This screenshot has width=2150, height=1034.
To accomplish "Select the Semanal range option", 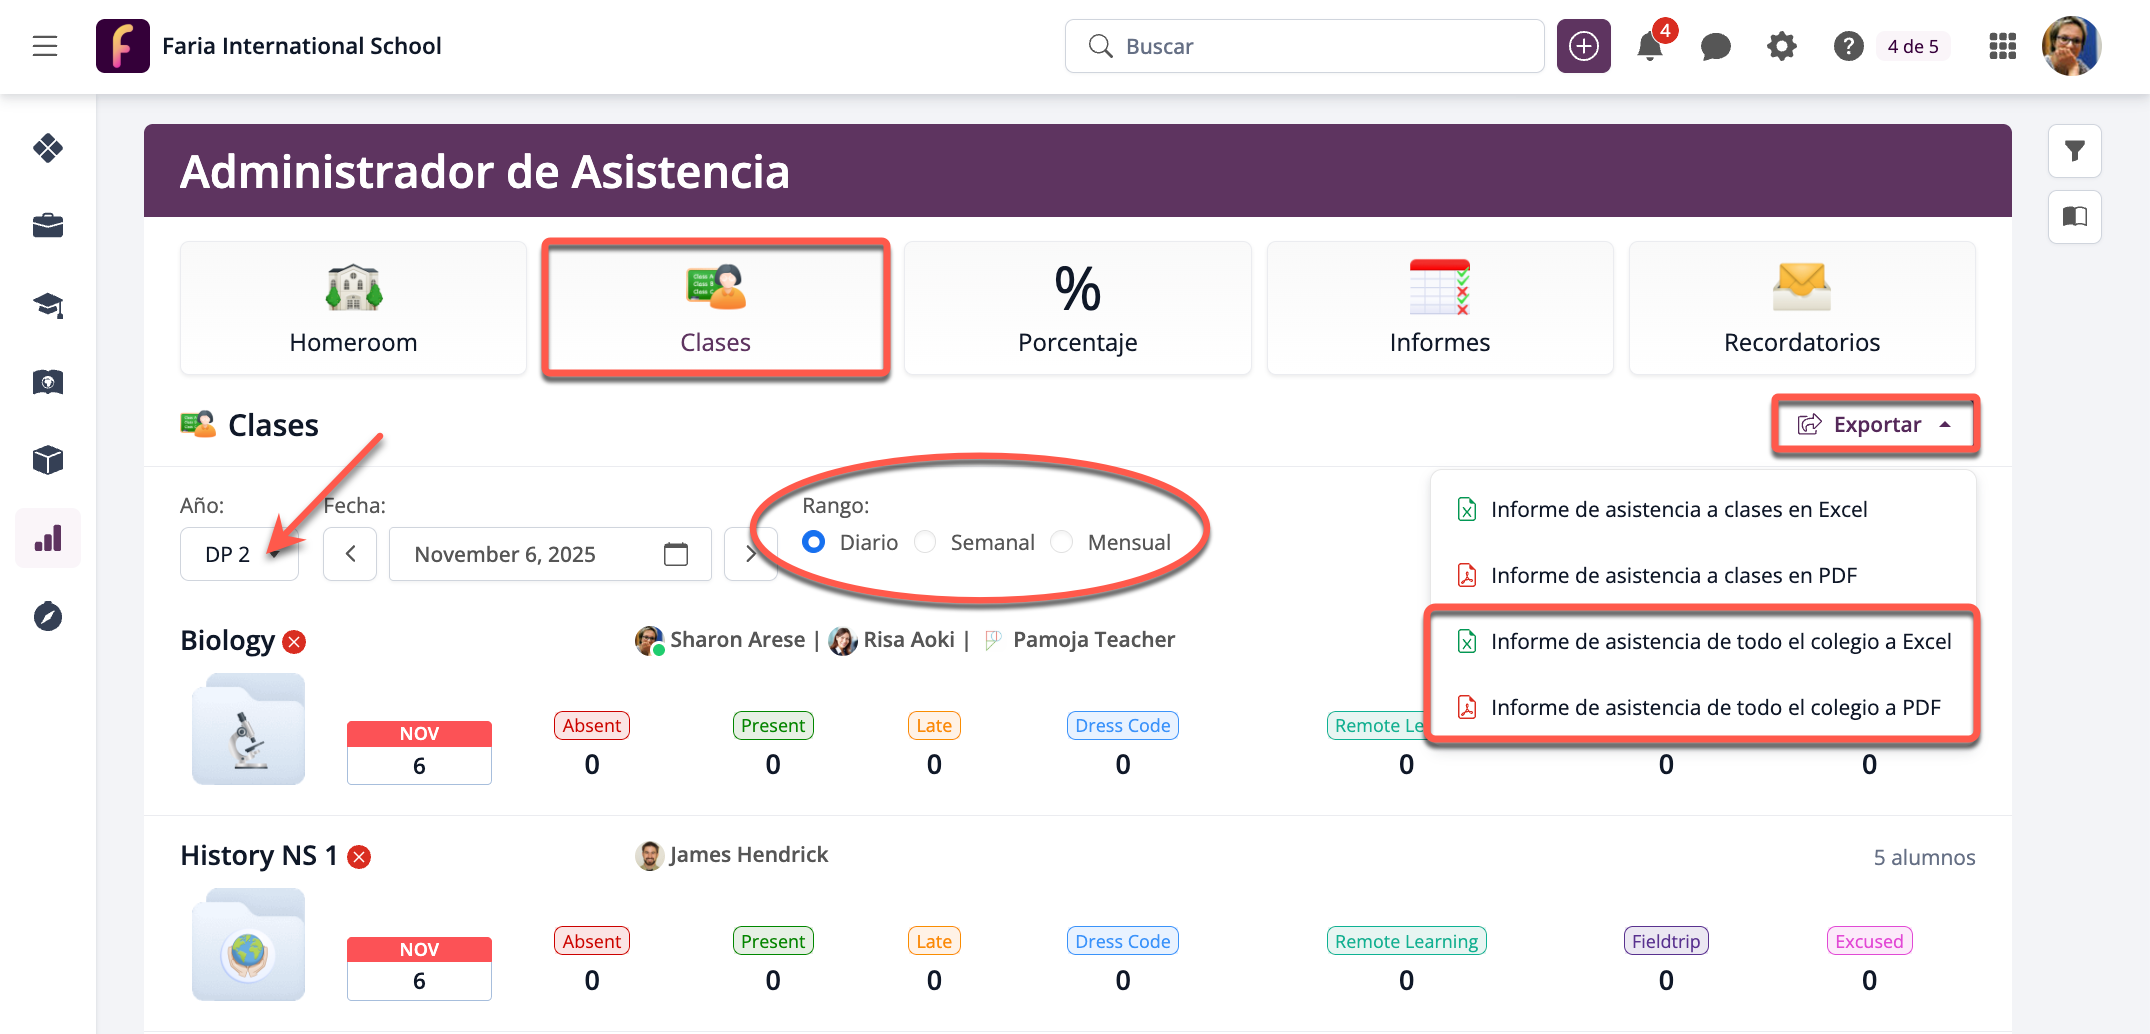I will 926,542.
